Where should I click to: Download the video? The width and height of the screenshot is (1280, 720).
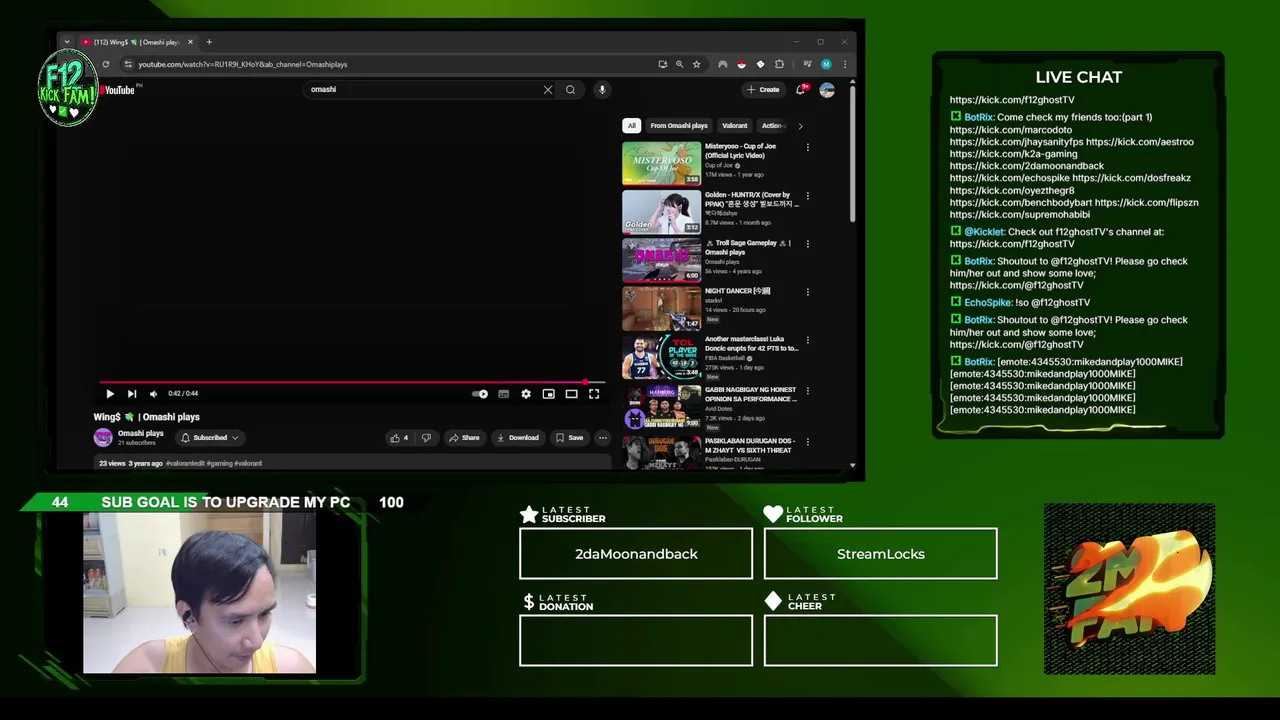(518, 438)
